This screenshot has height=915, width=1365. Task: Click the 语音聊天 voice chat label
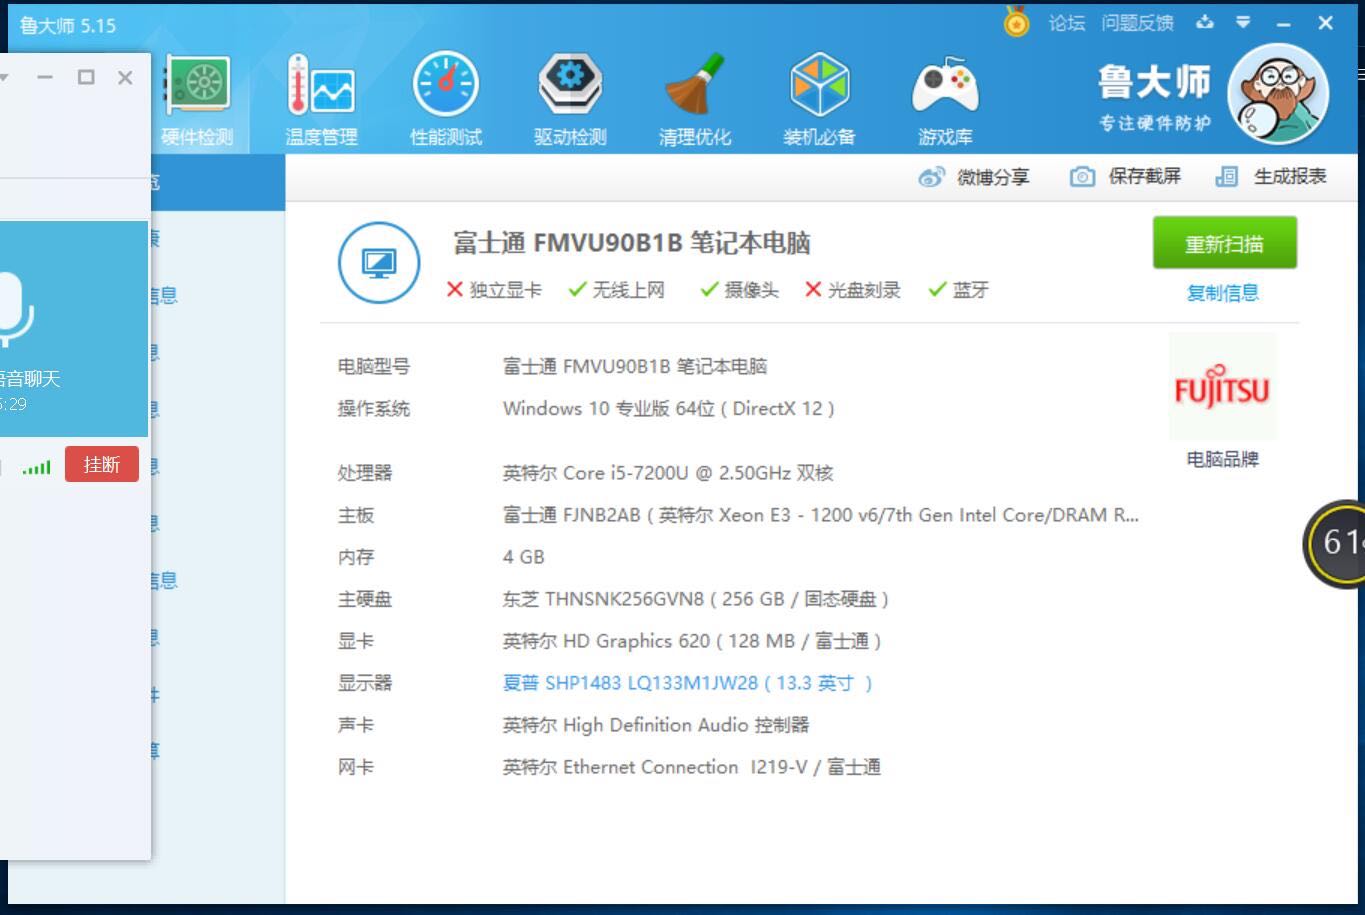click(x=29, y=378)
